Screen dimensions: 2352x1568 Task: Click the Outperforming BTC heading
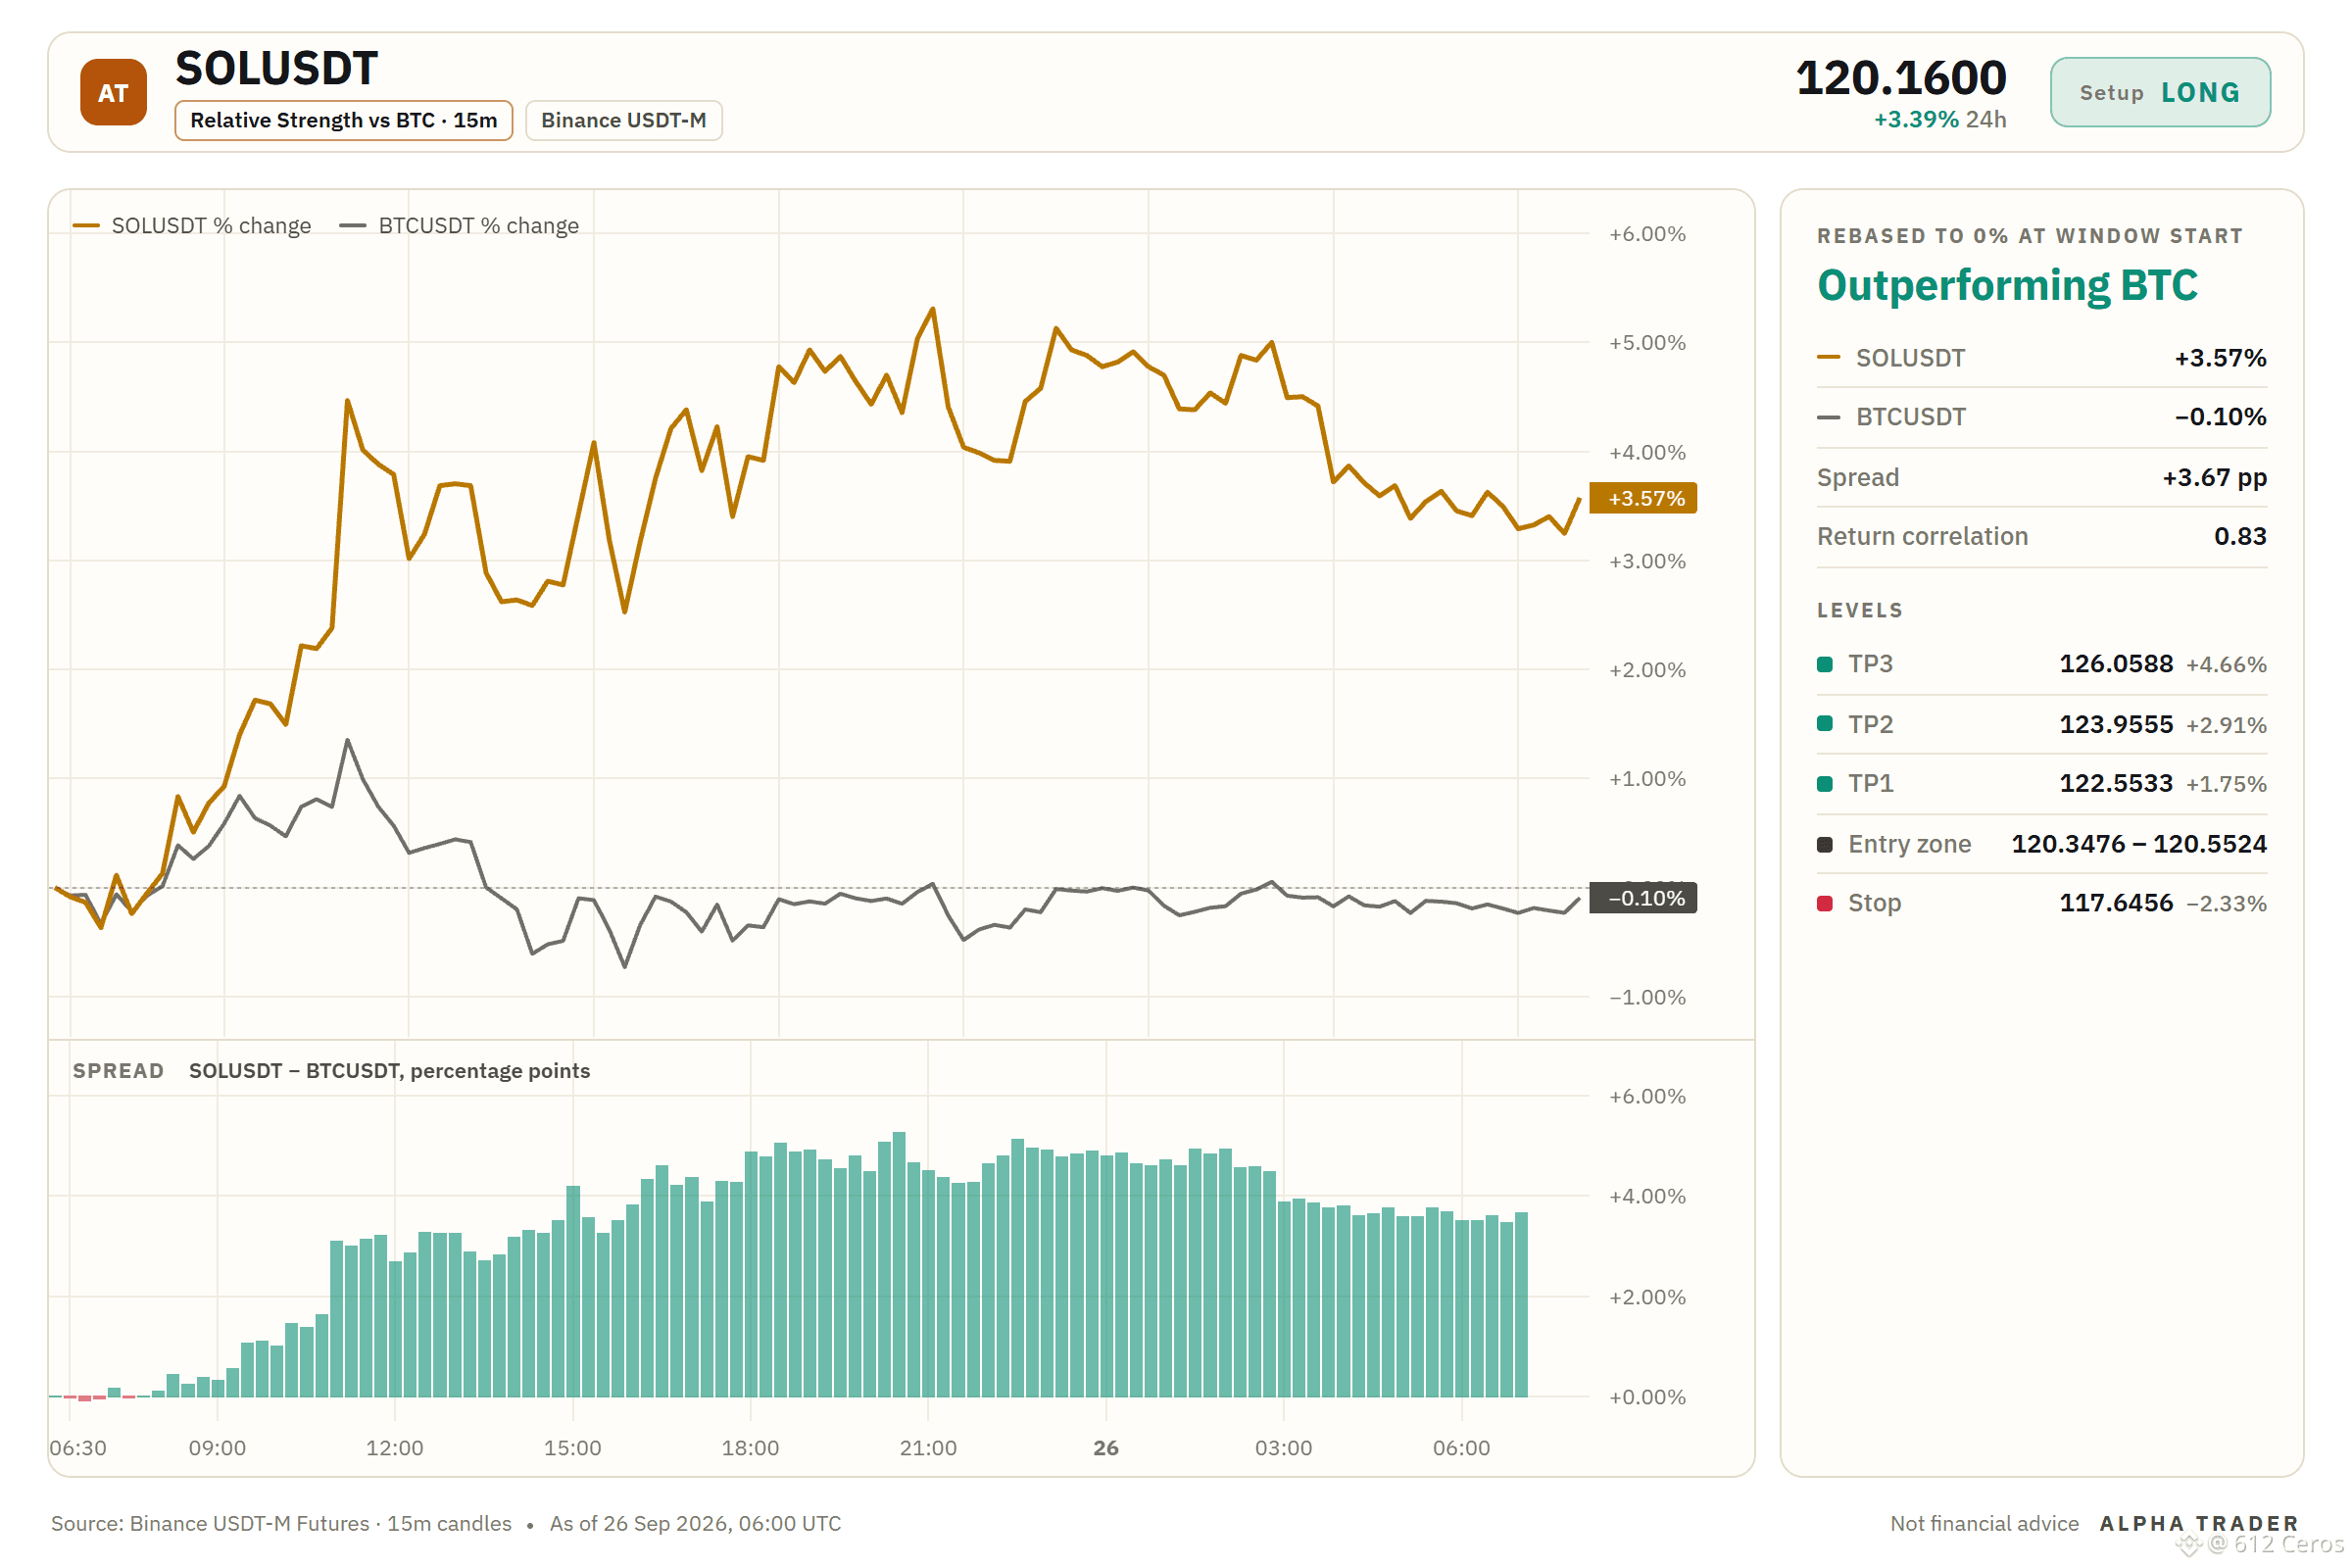pos(2007,286)
